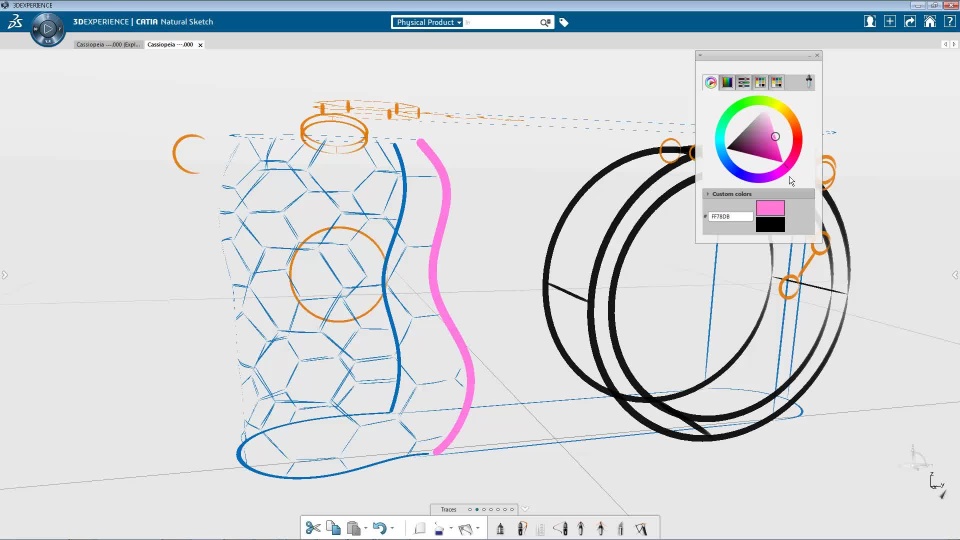Click the blank sheet icon in bottom toolbar

pos(419,528)
